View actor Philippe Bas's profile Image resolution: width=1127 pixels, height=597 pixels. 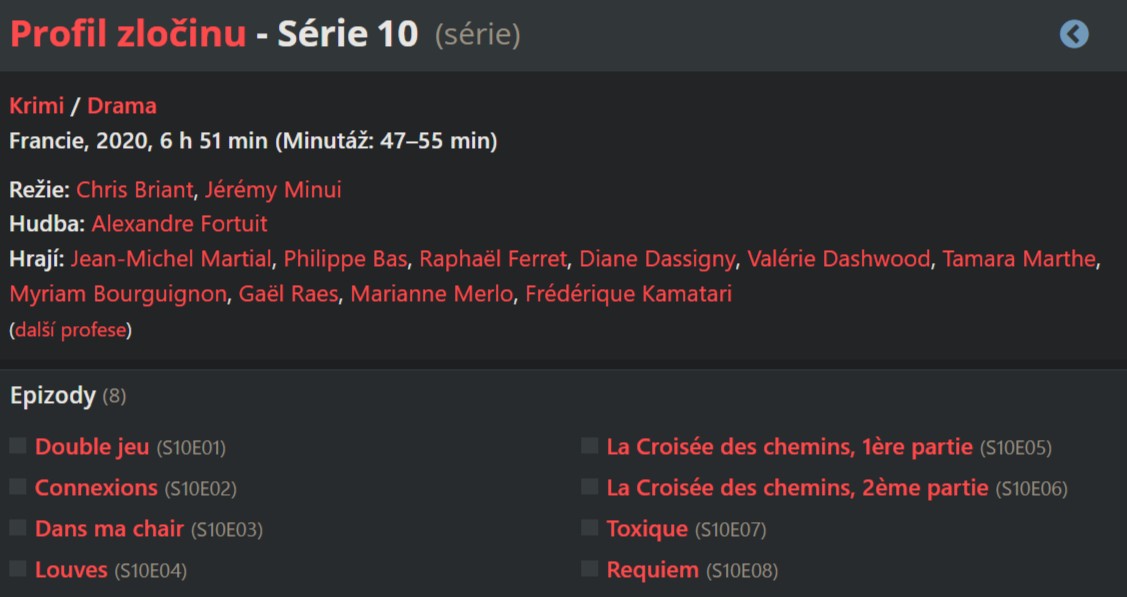pyautogui.click(x=346, y=259)
